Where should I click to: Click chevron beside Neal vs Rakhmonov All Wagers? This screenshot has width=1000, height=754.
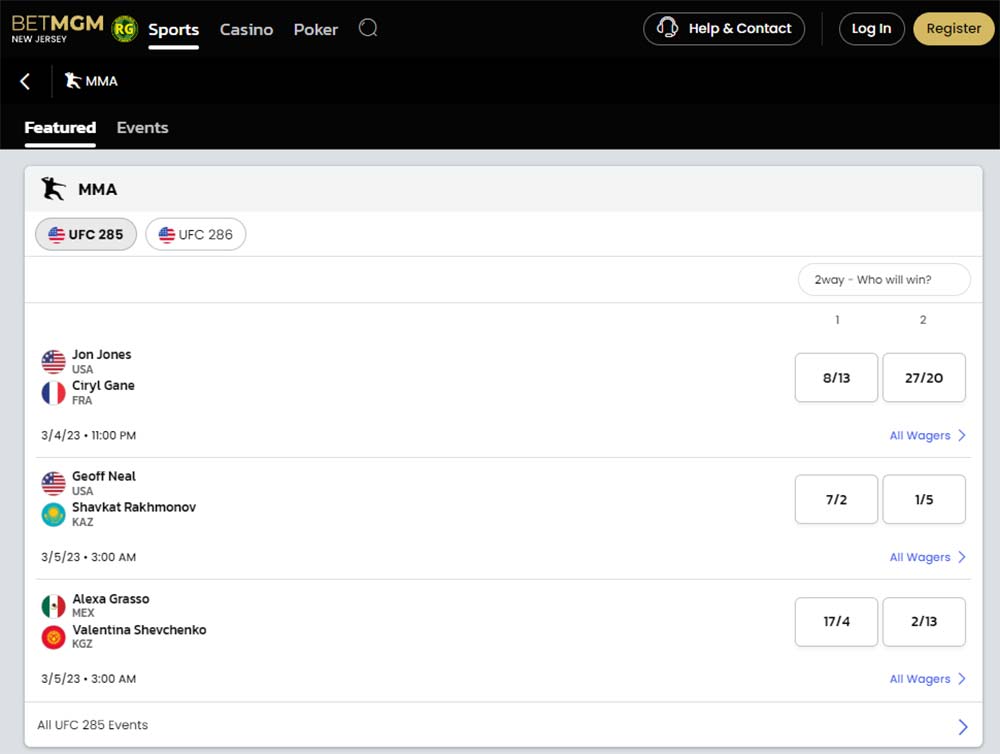[x=962, y=557]
